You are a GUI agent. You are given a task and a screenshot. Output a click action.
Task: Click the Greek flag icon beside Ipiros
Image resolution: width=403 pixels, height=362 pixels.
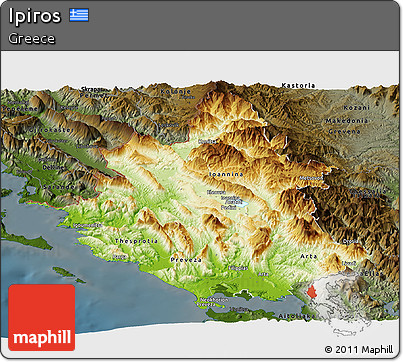tap(79, 15)
